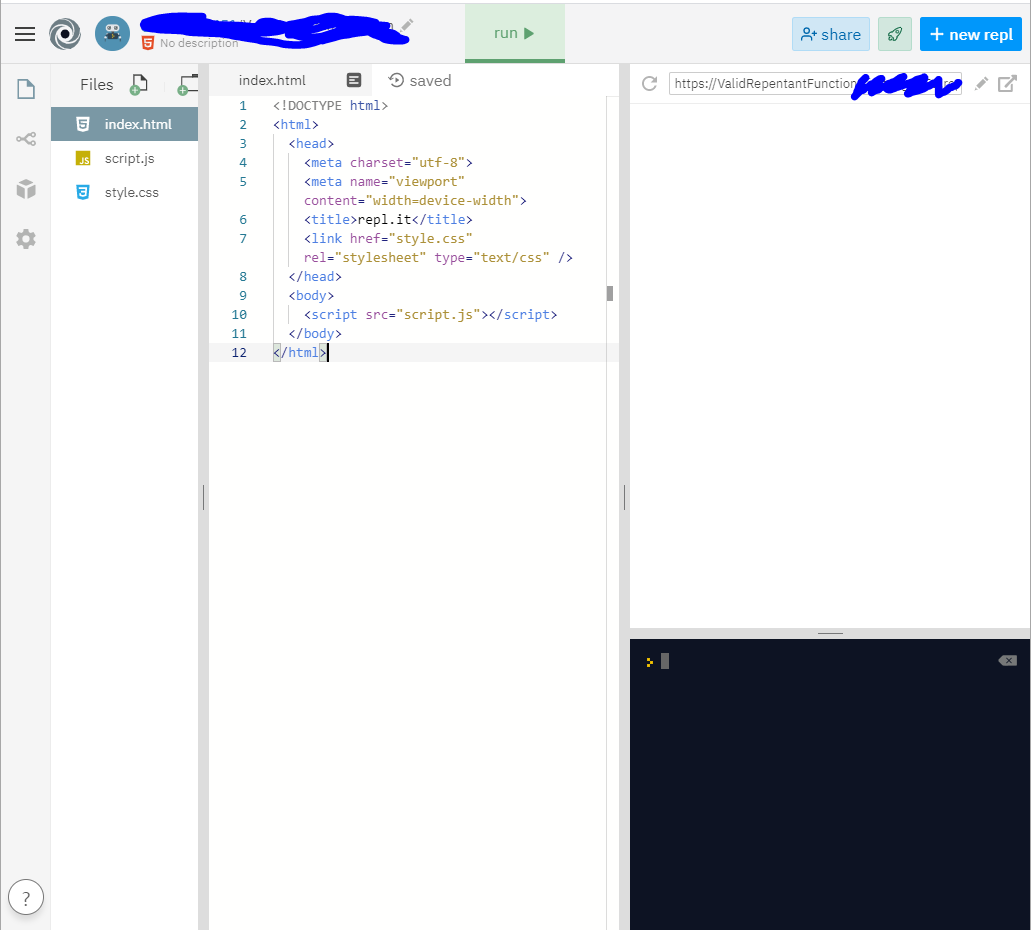Click the closing </html> tag line
Image resolution: width=1031 pixels, height=930 pixels.
coord(300,353)
